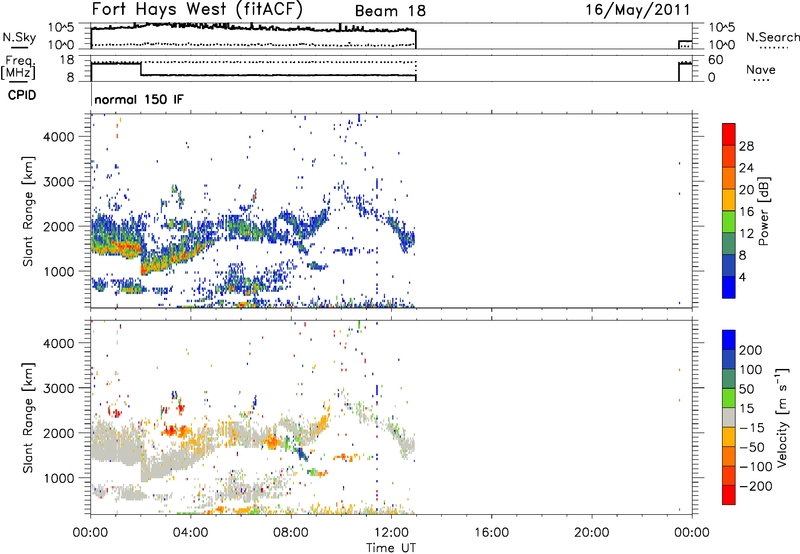Click the '−50' Velocity scale label
The height and width of the screenshot is (554, 800).
752,447
